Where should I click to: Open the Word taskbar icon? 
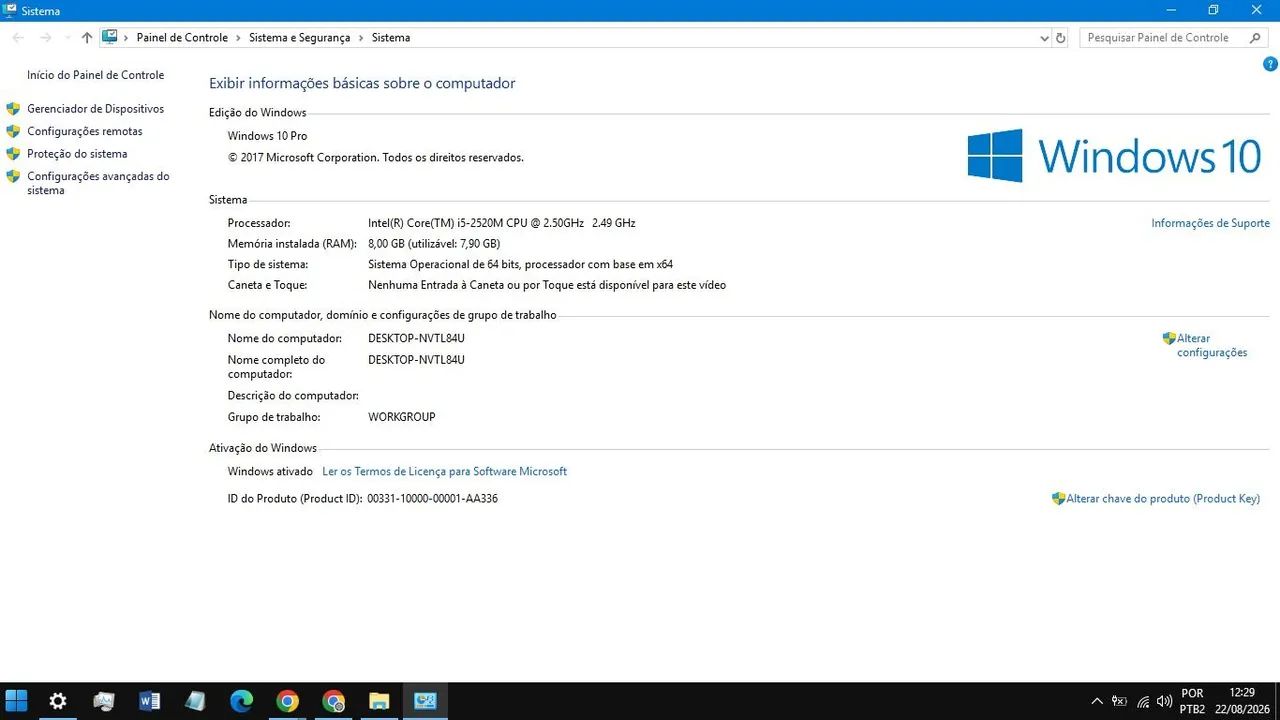pyautogui.click(x=150, y=701)
